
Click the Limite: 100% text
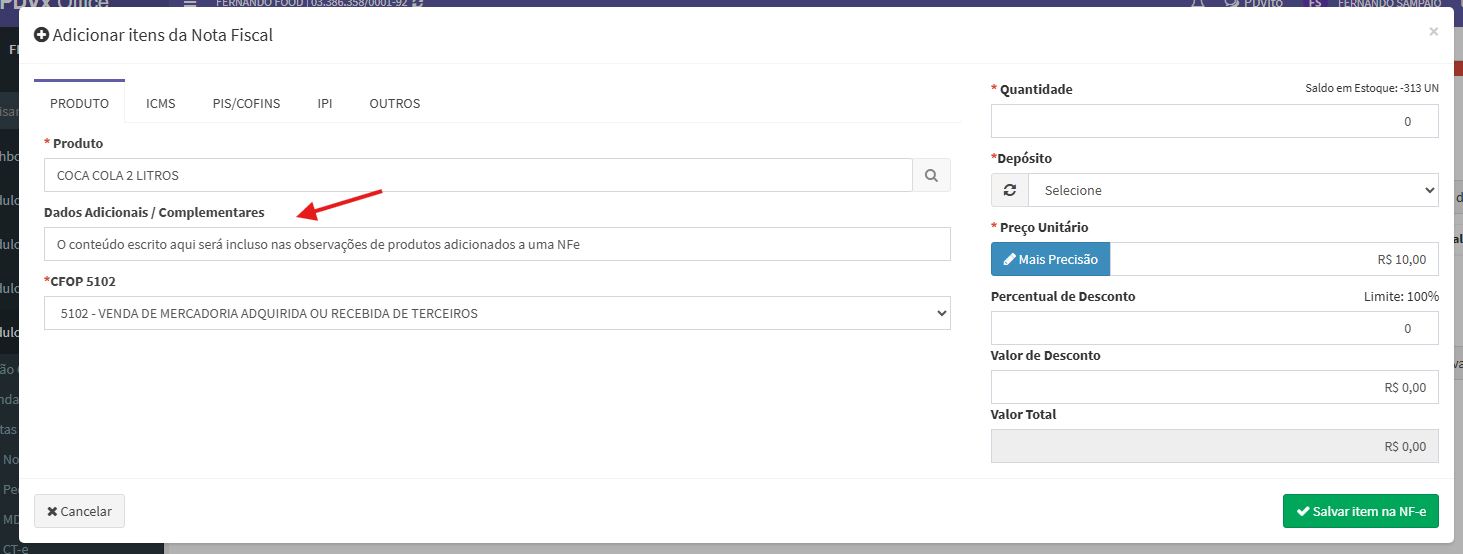pos(1401,297)
